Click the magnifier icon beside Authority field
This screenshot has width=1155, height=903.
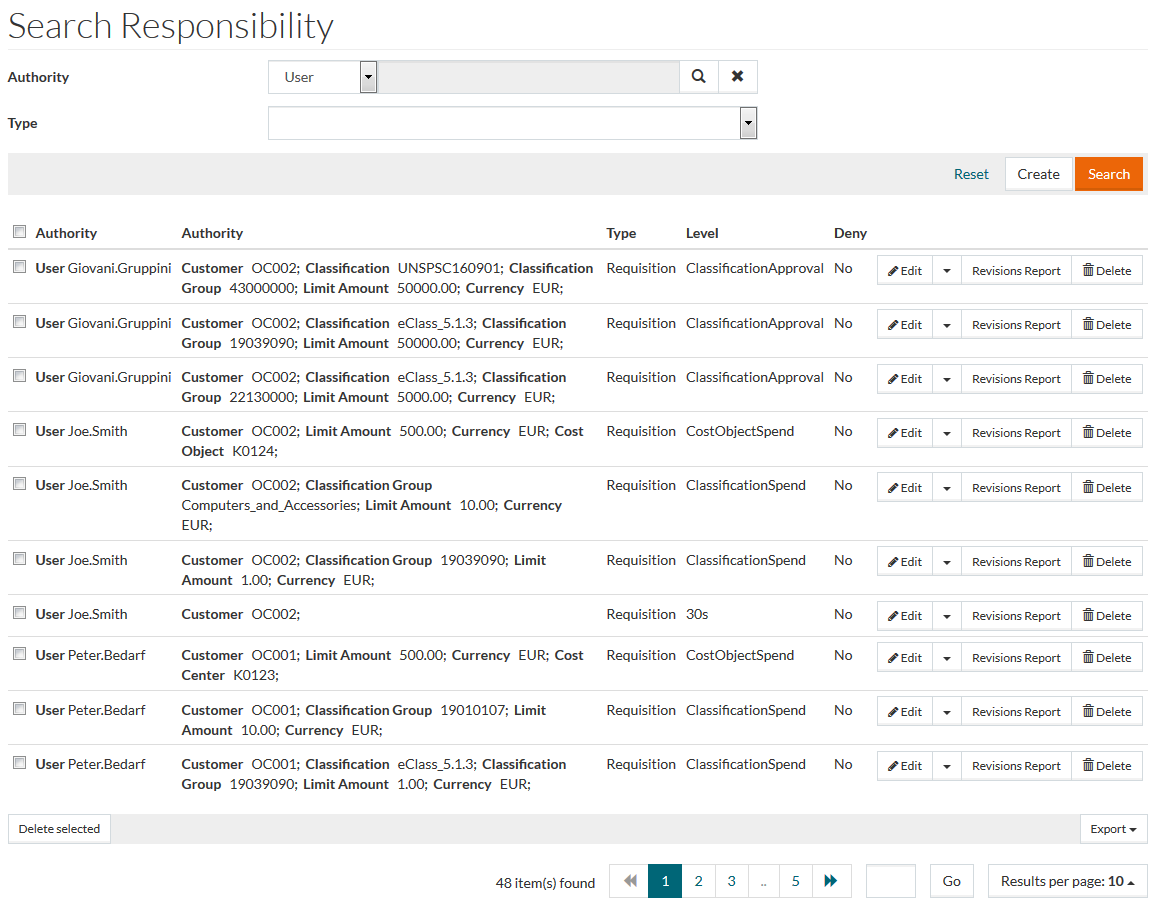[699, 77]
